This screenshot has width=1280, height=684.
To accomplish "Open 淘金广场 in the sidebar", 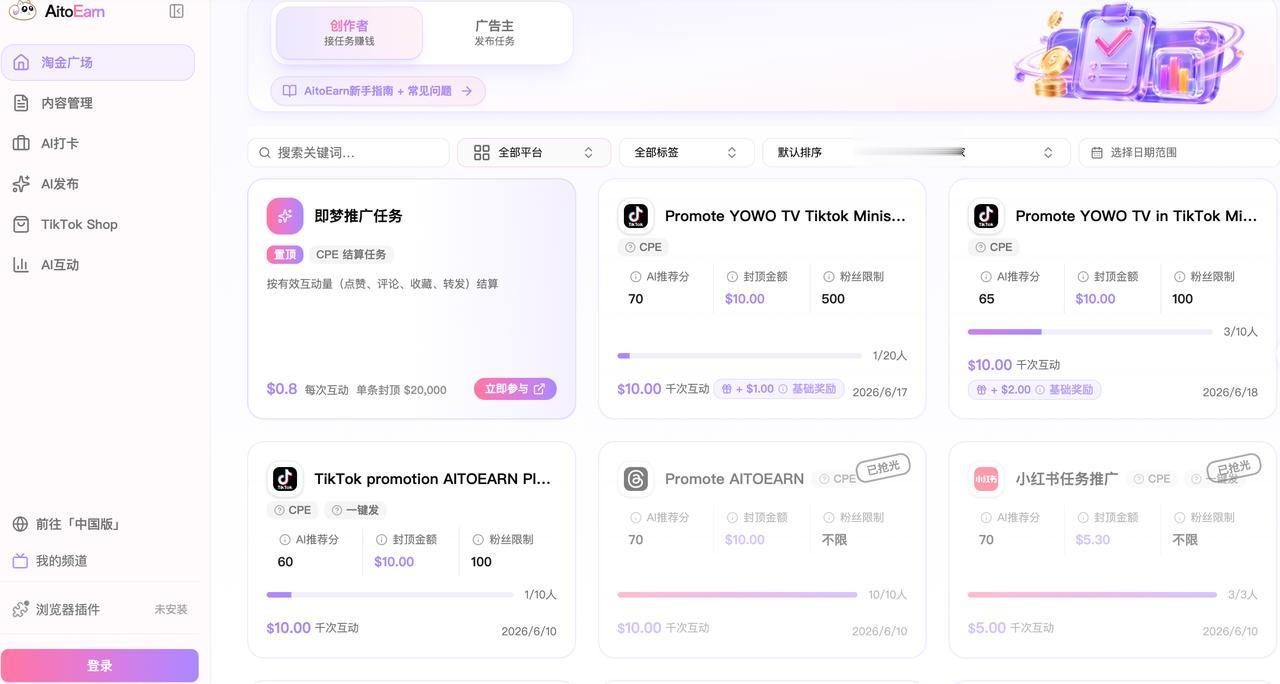I will [x=98, y=62].
